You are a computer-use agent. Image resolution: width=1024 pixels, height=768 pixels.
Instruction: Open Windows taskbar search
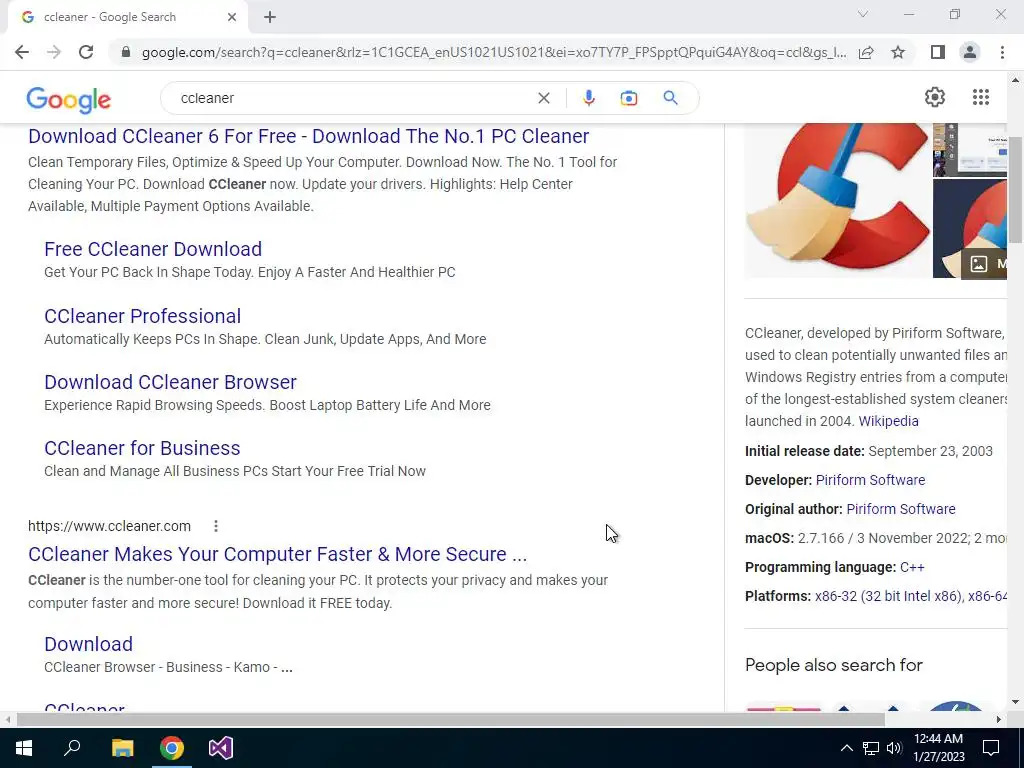72,748
